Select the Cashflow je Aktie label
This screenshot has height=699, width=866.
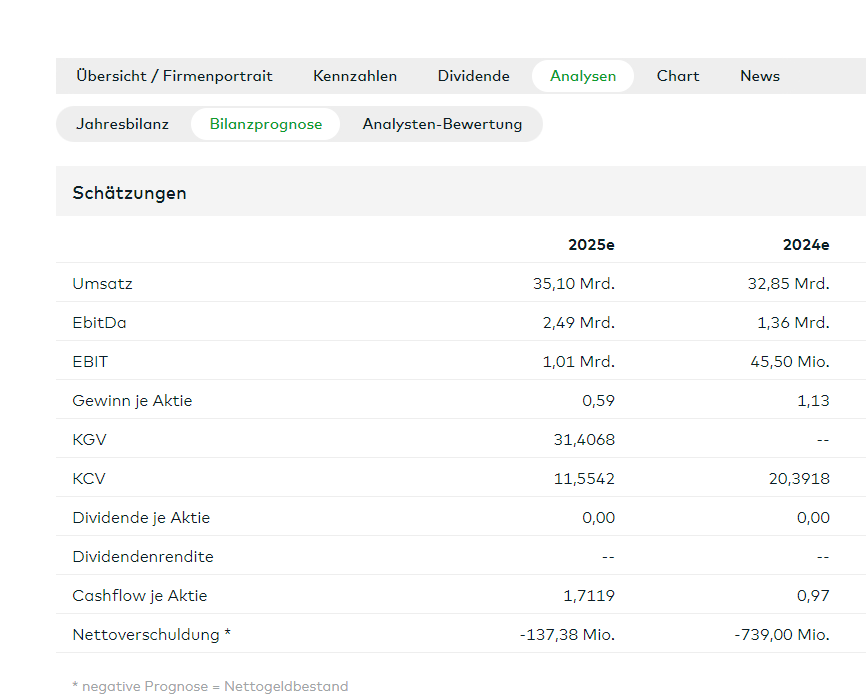(140, 596)
